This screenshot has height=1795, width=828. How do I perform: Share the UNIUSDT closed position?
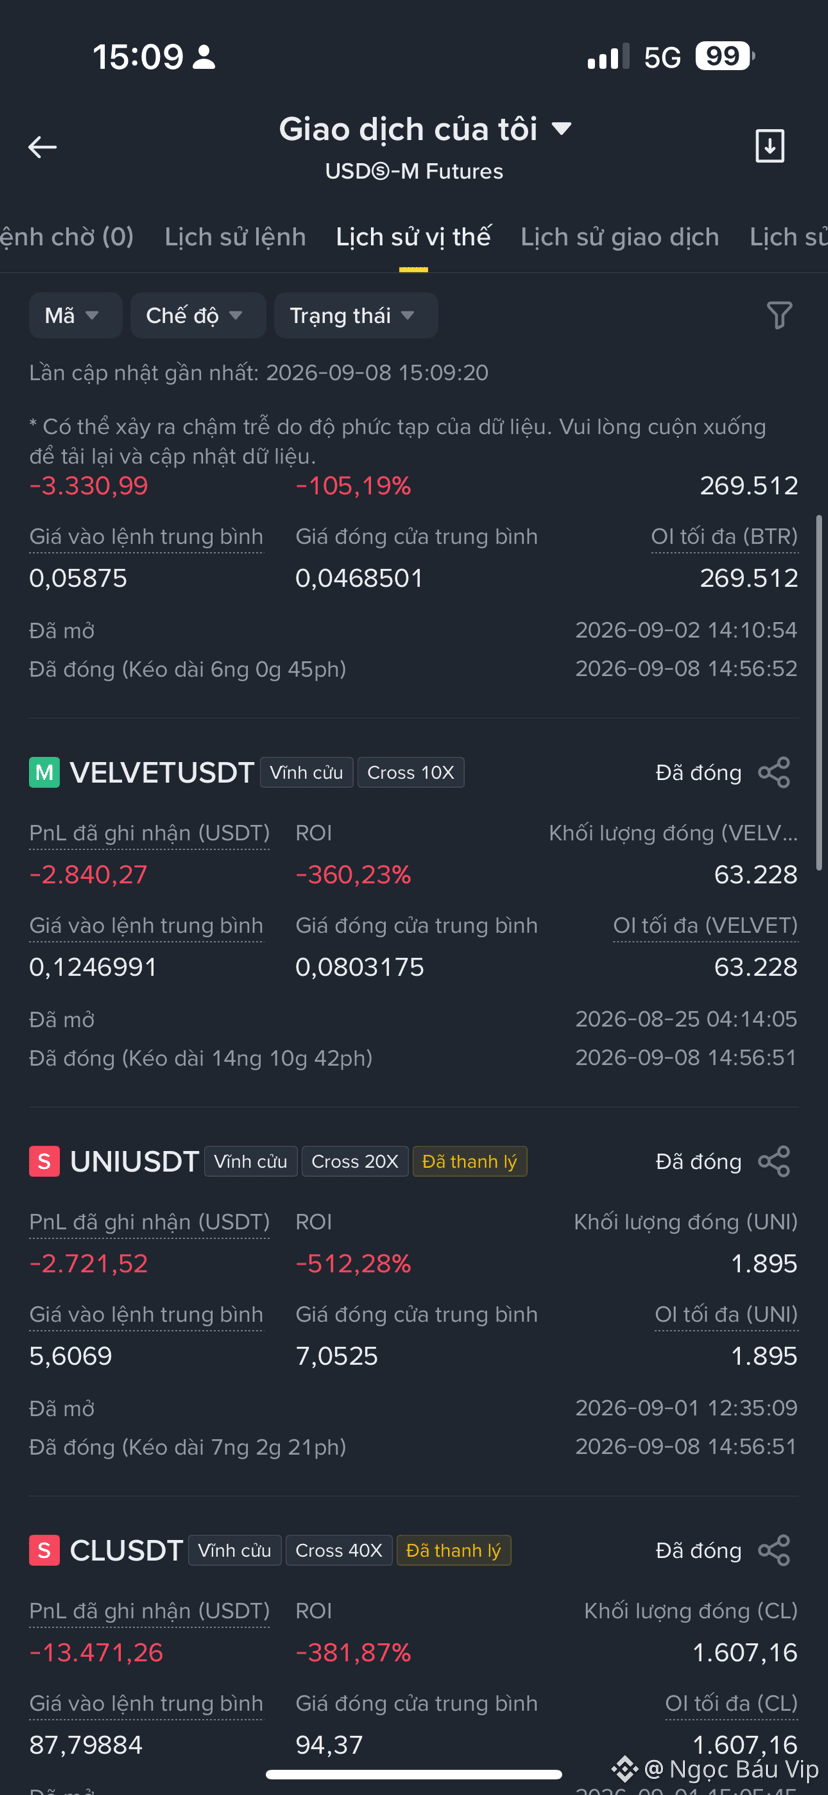(x=774, y=1162)
